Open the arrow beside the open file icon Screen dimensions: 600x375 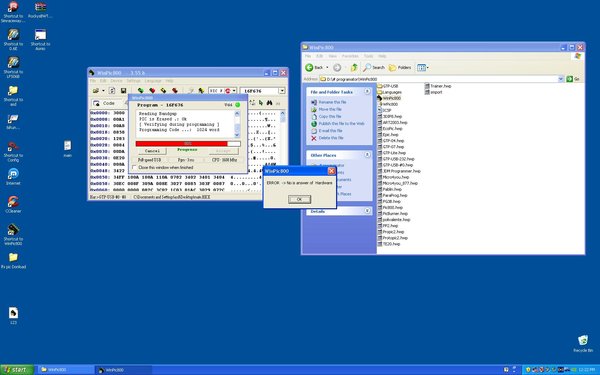[x=103, y=91]
